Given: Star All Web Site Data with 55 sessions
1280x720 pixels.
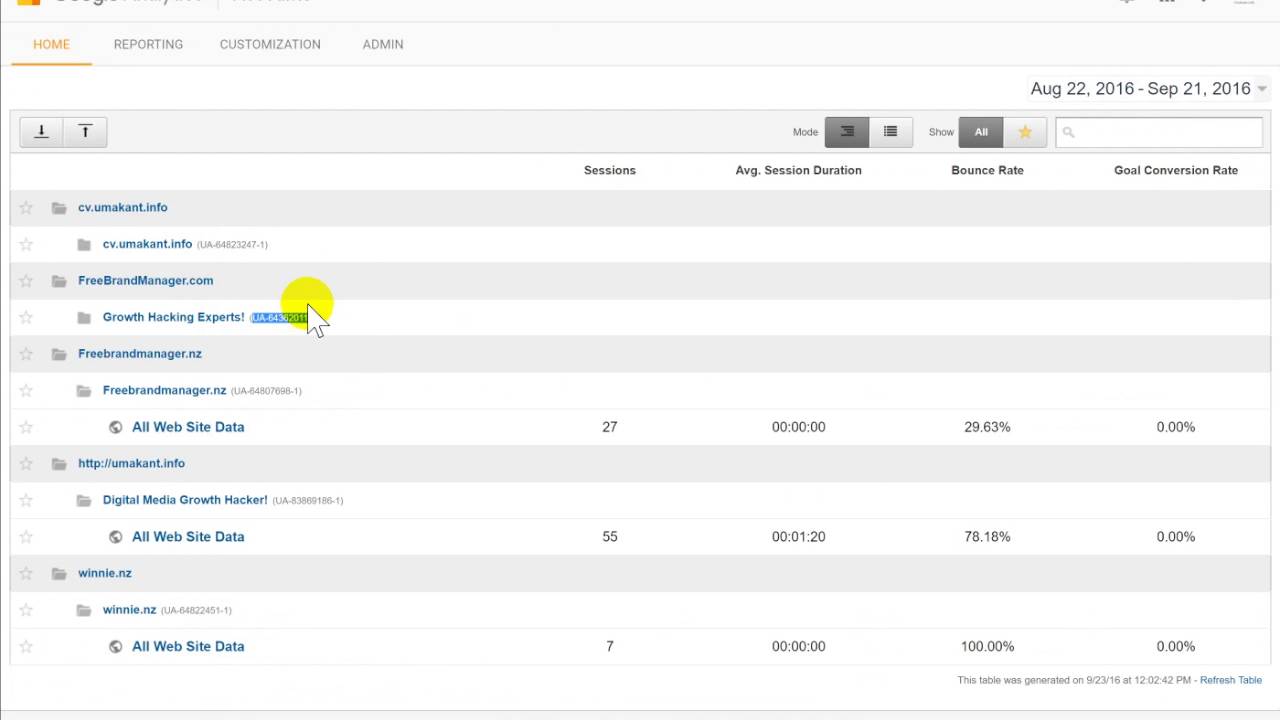Looking at the screenshot, I should (26, 537).
